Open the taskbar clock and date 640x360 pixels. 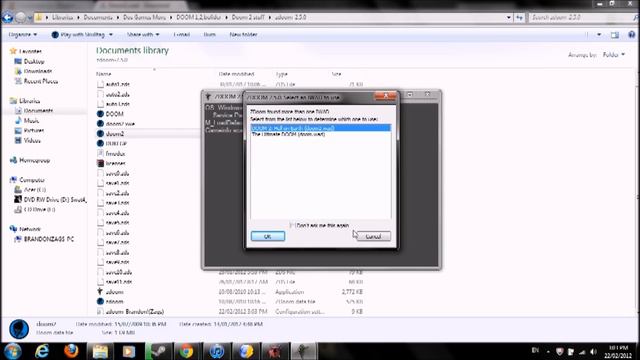coord(618,351)
